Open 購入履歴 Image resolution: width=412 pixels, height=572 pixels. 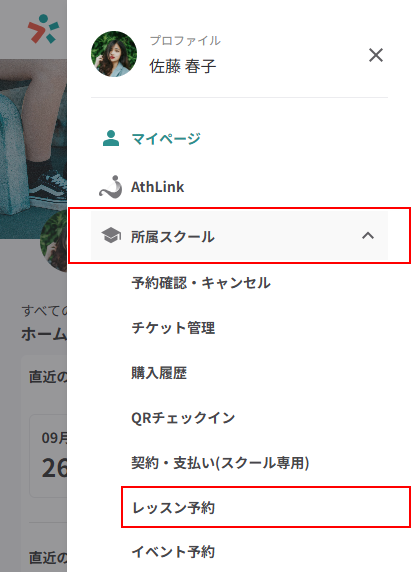[x=159, y=373]
